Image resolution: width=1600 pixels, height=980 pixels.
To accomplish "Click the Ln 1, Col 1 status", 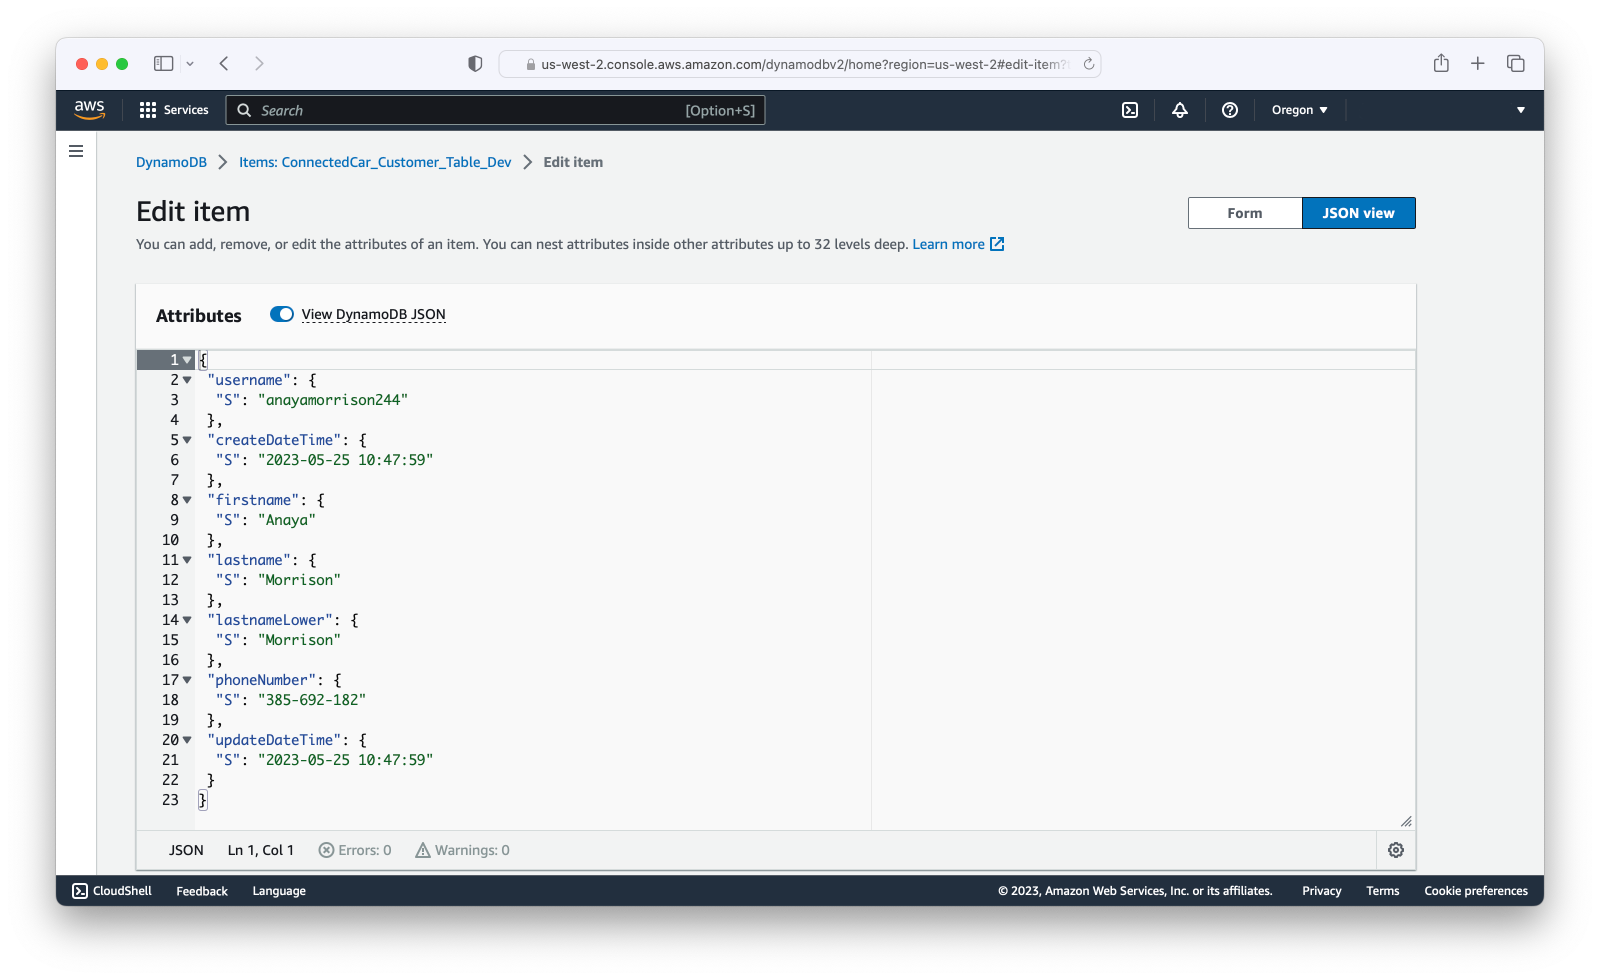I will pos(261,850).
